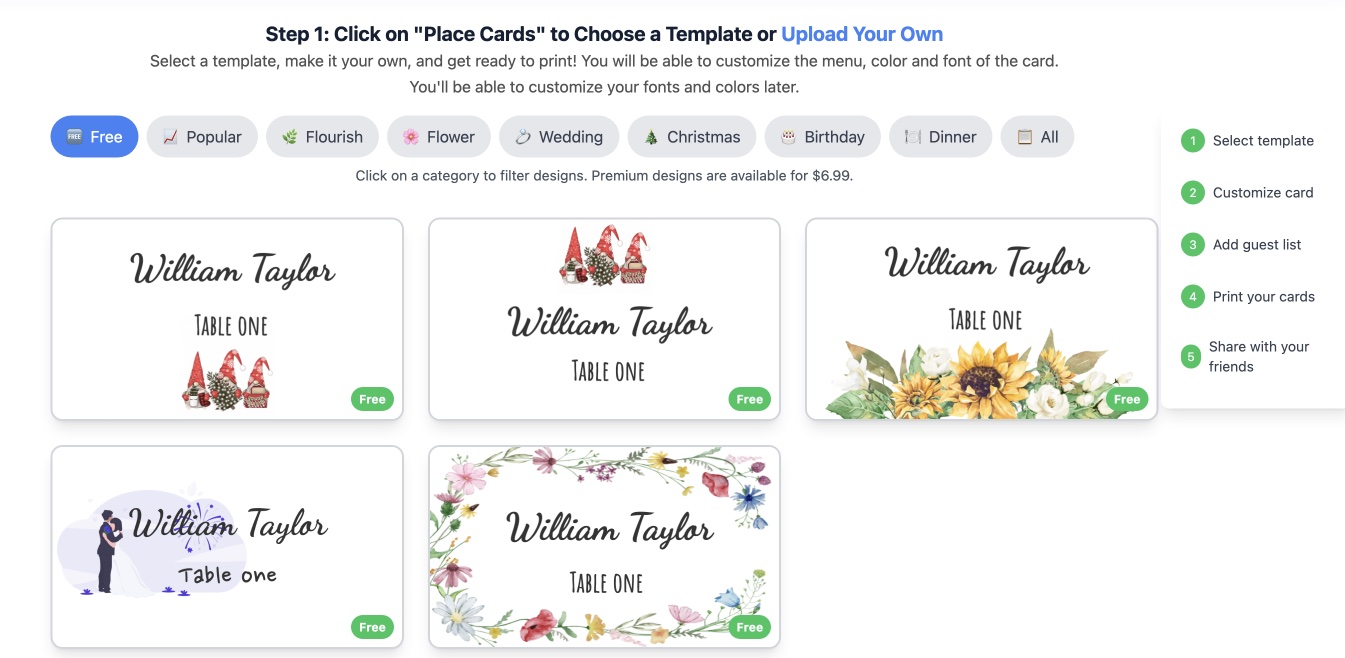Choose the wildflower border place card
Viewport: 1345px width, 658px height.
604,546
